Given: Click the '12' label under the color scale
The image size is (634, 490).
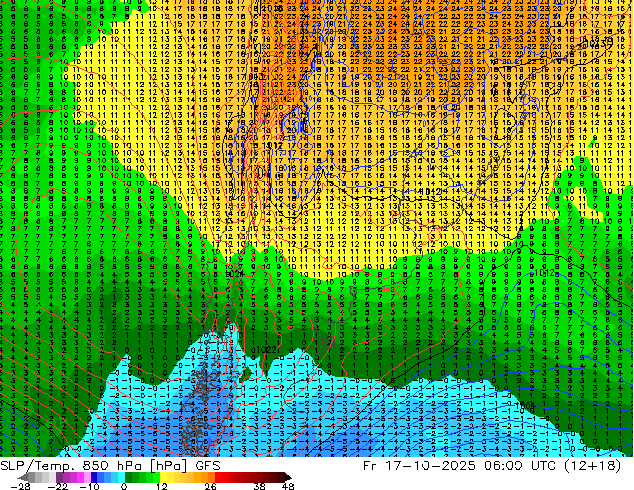Looking at the screenshot, I should tap(162, 486).
